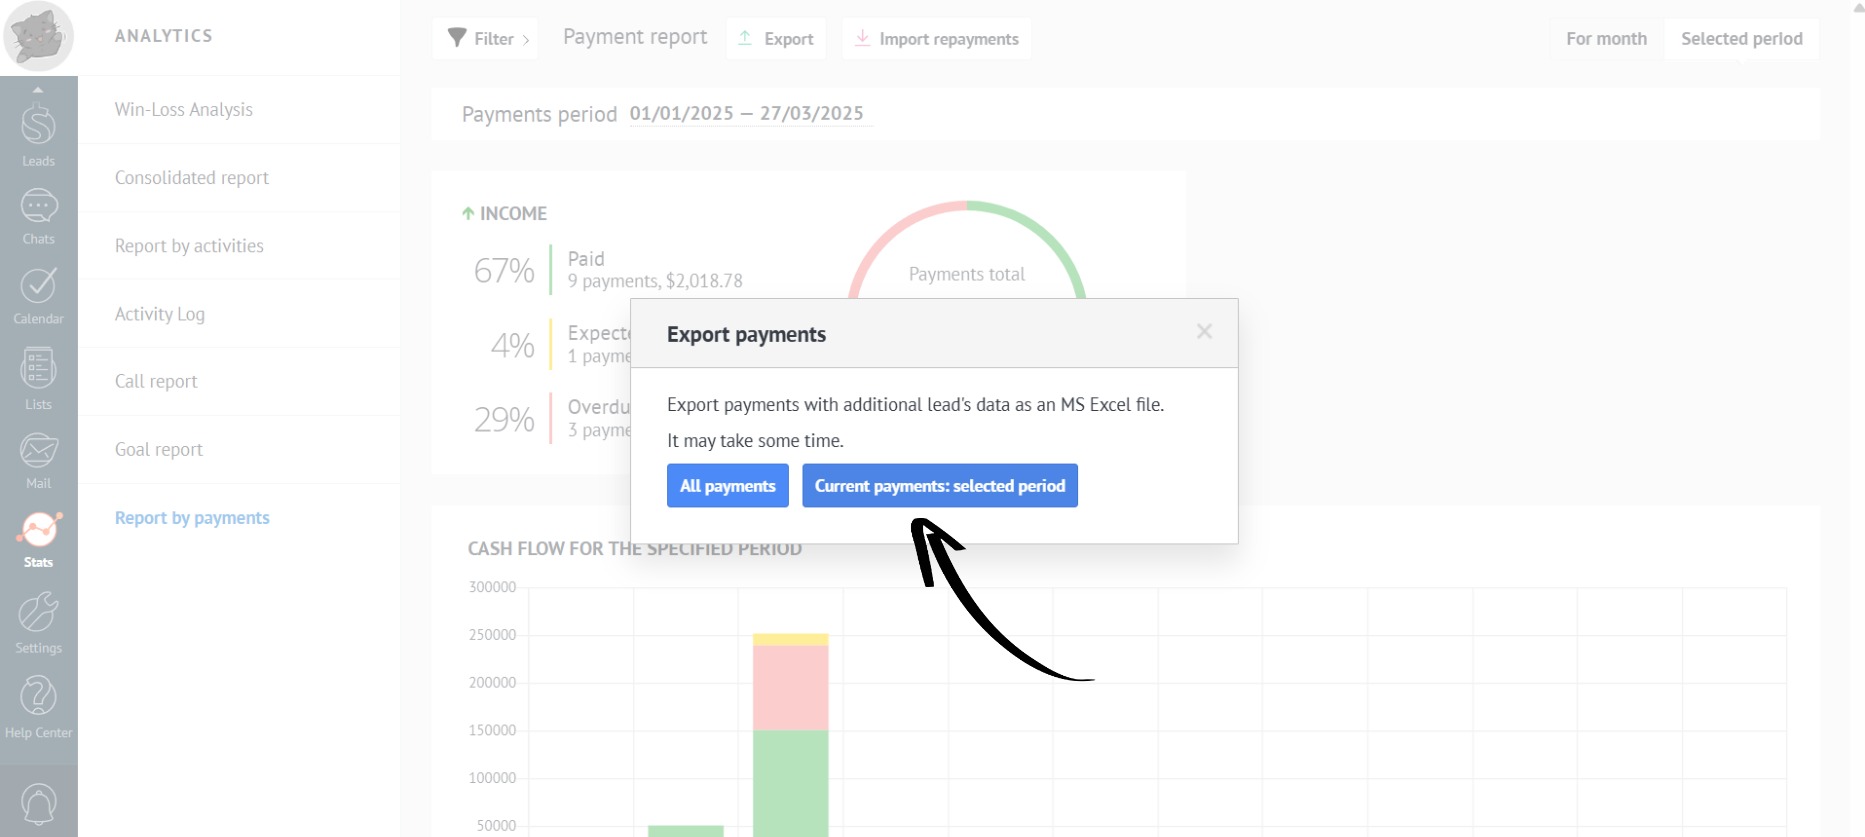This screenshot has width=1865, height=837.
Task: Open the payments period date range
Action: pyautogui.click(x=746, y=114)
